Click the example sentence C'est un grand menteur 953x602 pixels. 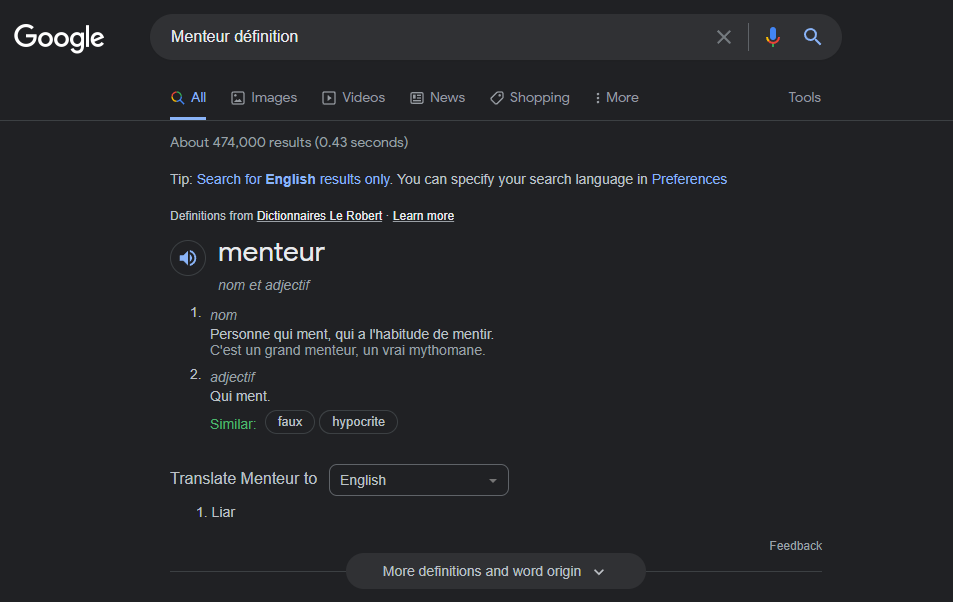pos(348,351)
